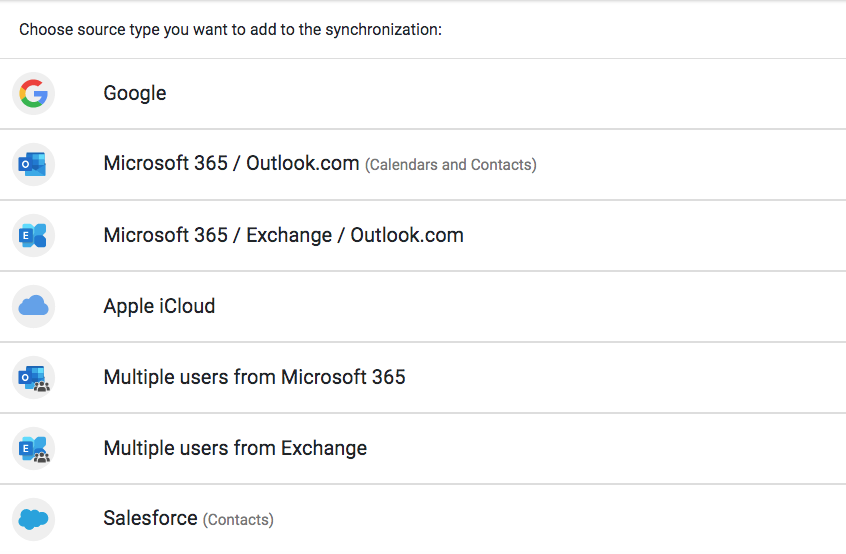The height and width of the screenshot is (554, 846).
Task: Click the Apple iCloud cloud icon
Action: [33, 306]
